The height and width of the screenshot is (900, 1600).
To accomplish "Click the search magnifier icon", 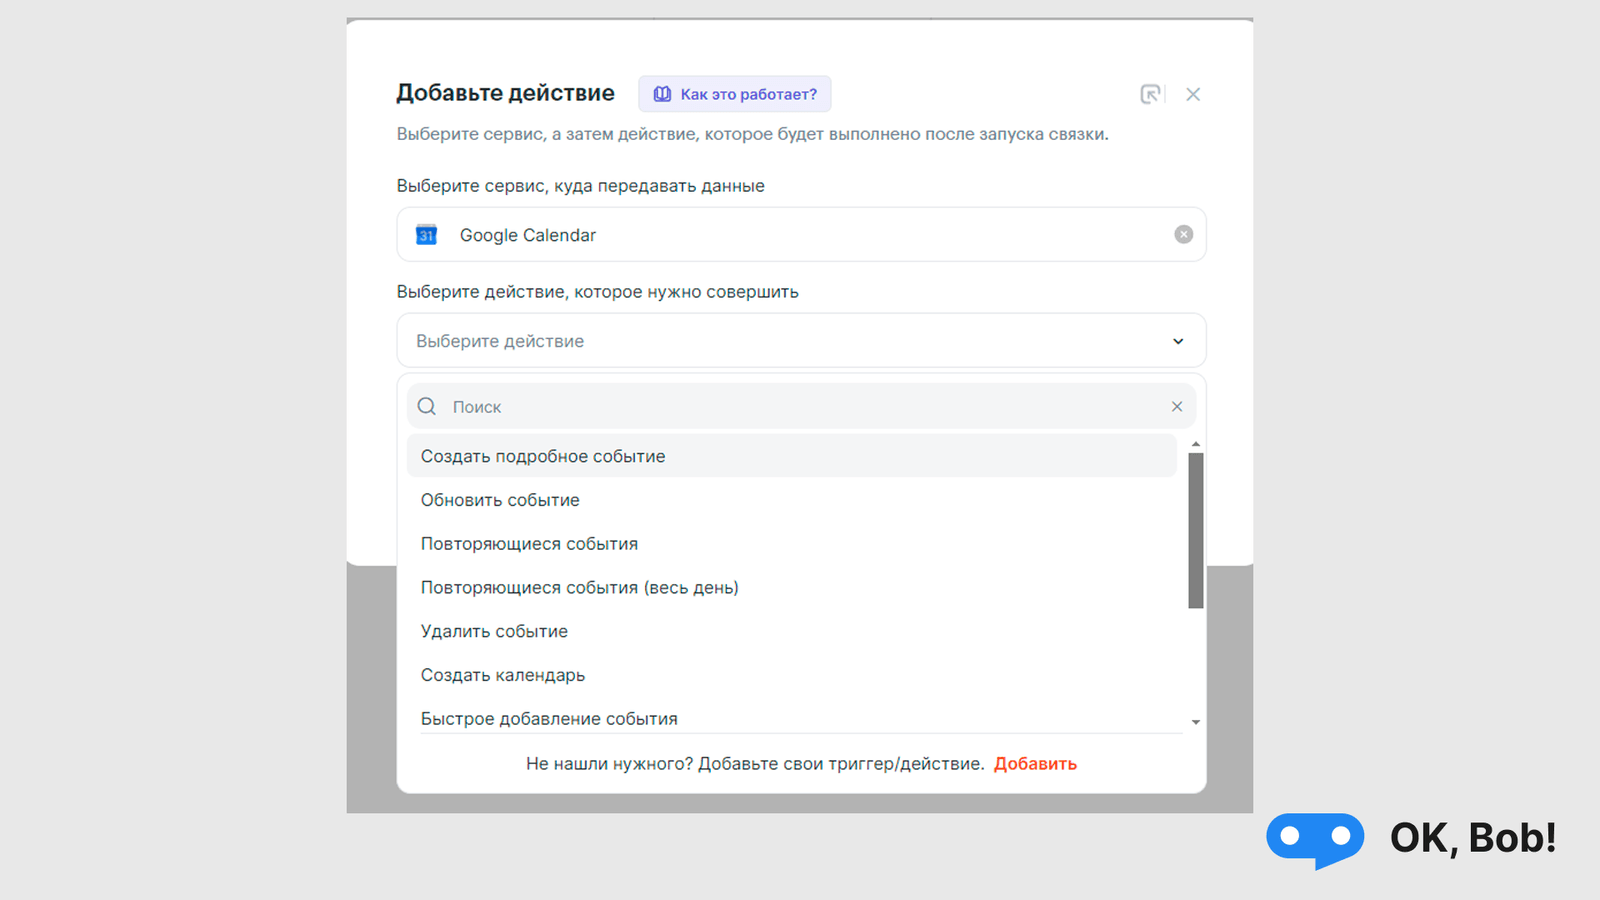I will pos(427,406).
